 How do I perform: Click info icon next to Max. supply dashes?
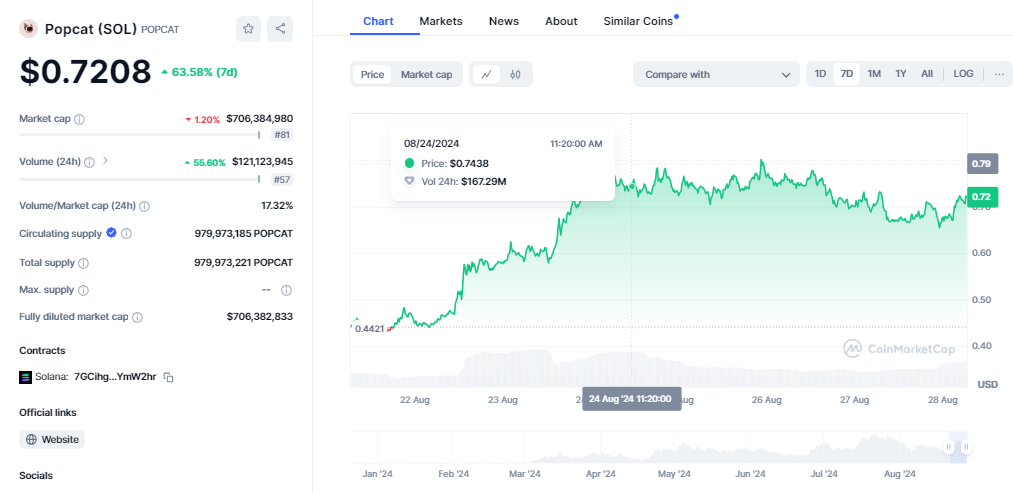[286, 291]
